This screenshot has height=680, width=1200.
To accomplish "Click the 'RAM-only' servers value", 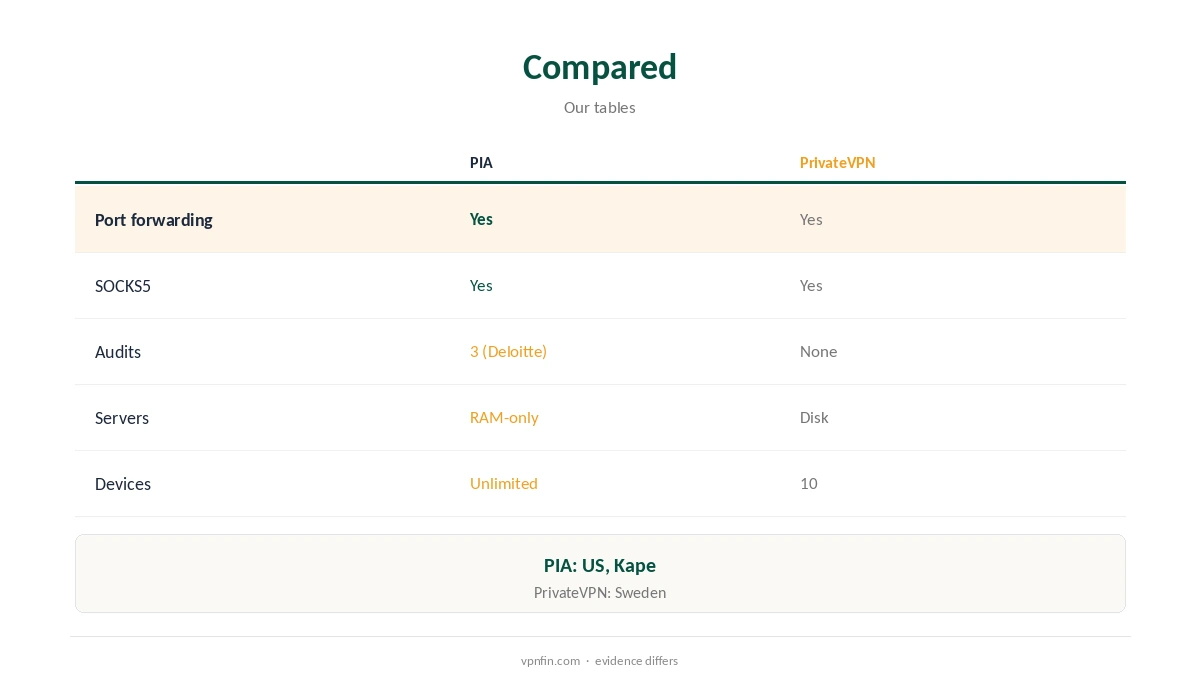I will 504,417.
